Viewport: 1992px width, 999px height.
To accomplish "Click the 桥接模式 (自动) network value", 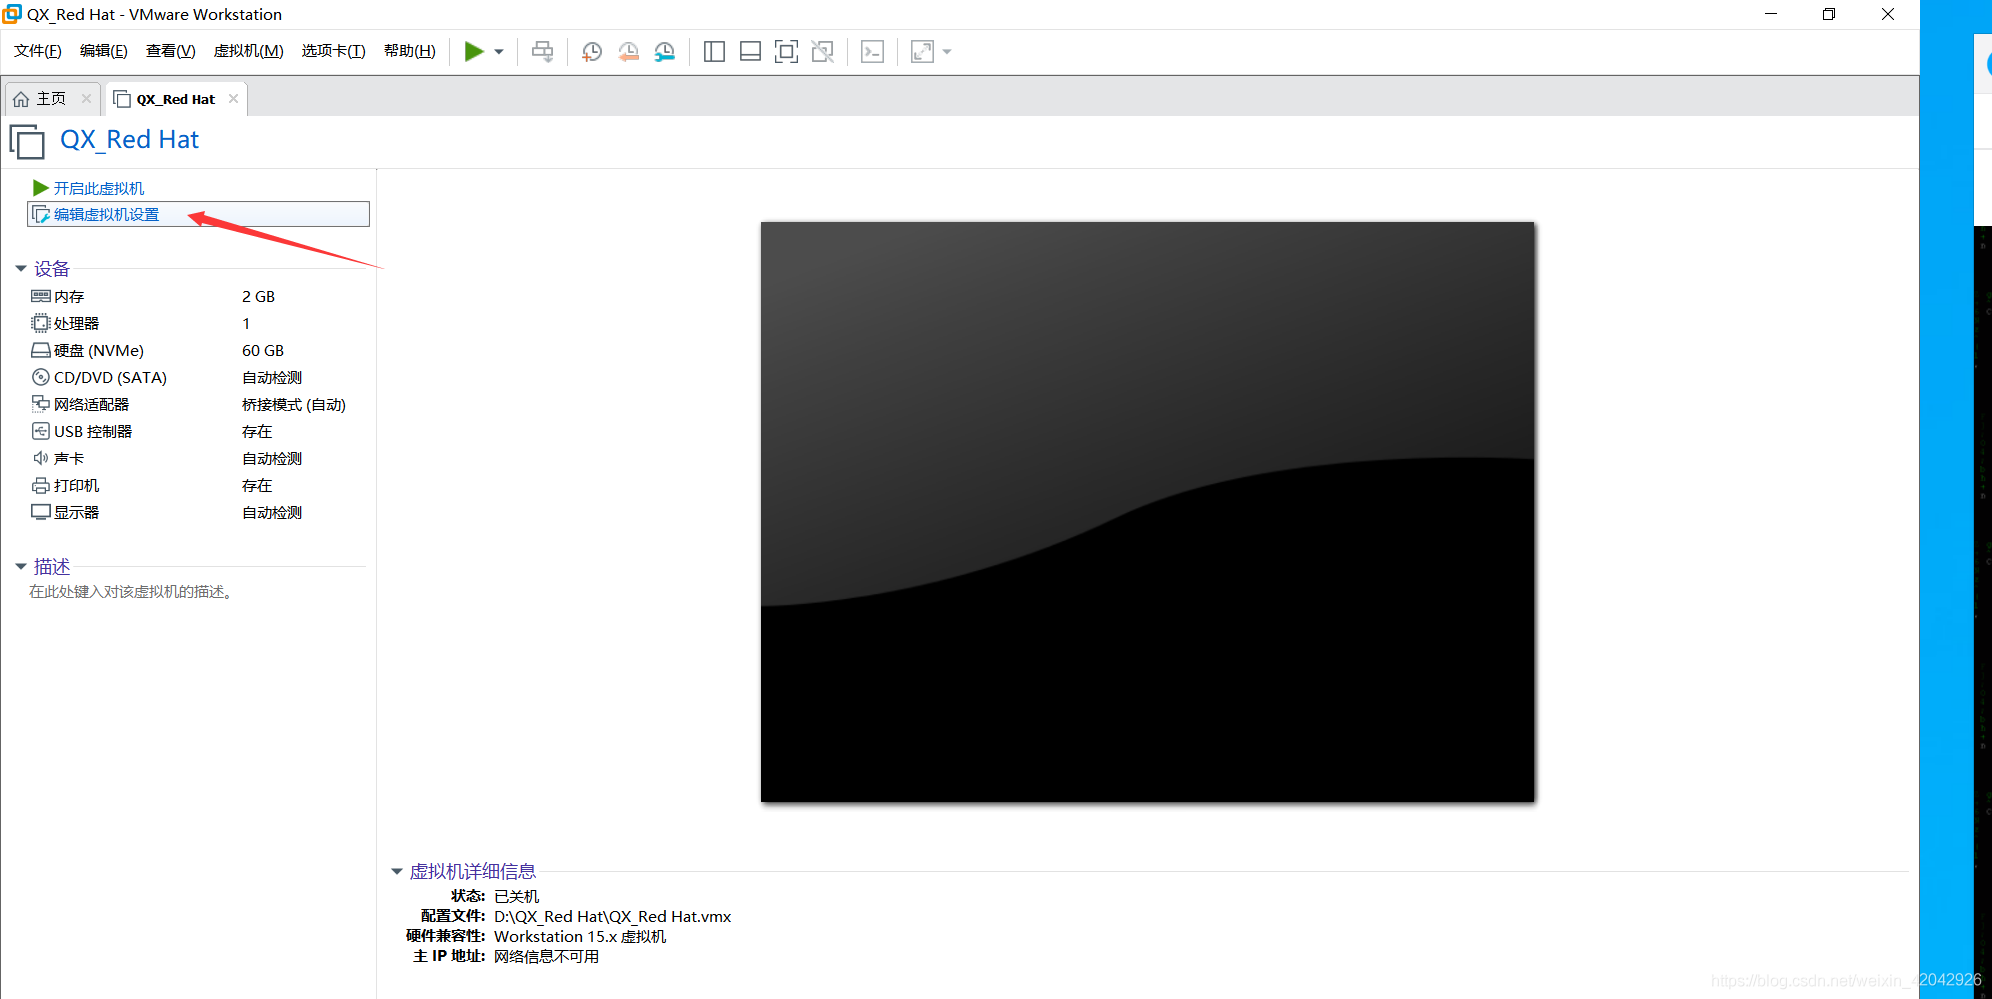I will 294,404.
